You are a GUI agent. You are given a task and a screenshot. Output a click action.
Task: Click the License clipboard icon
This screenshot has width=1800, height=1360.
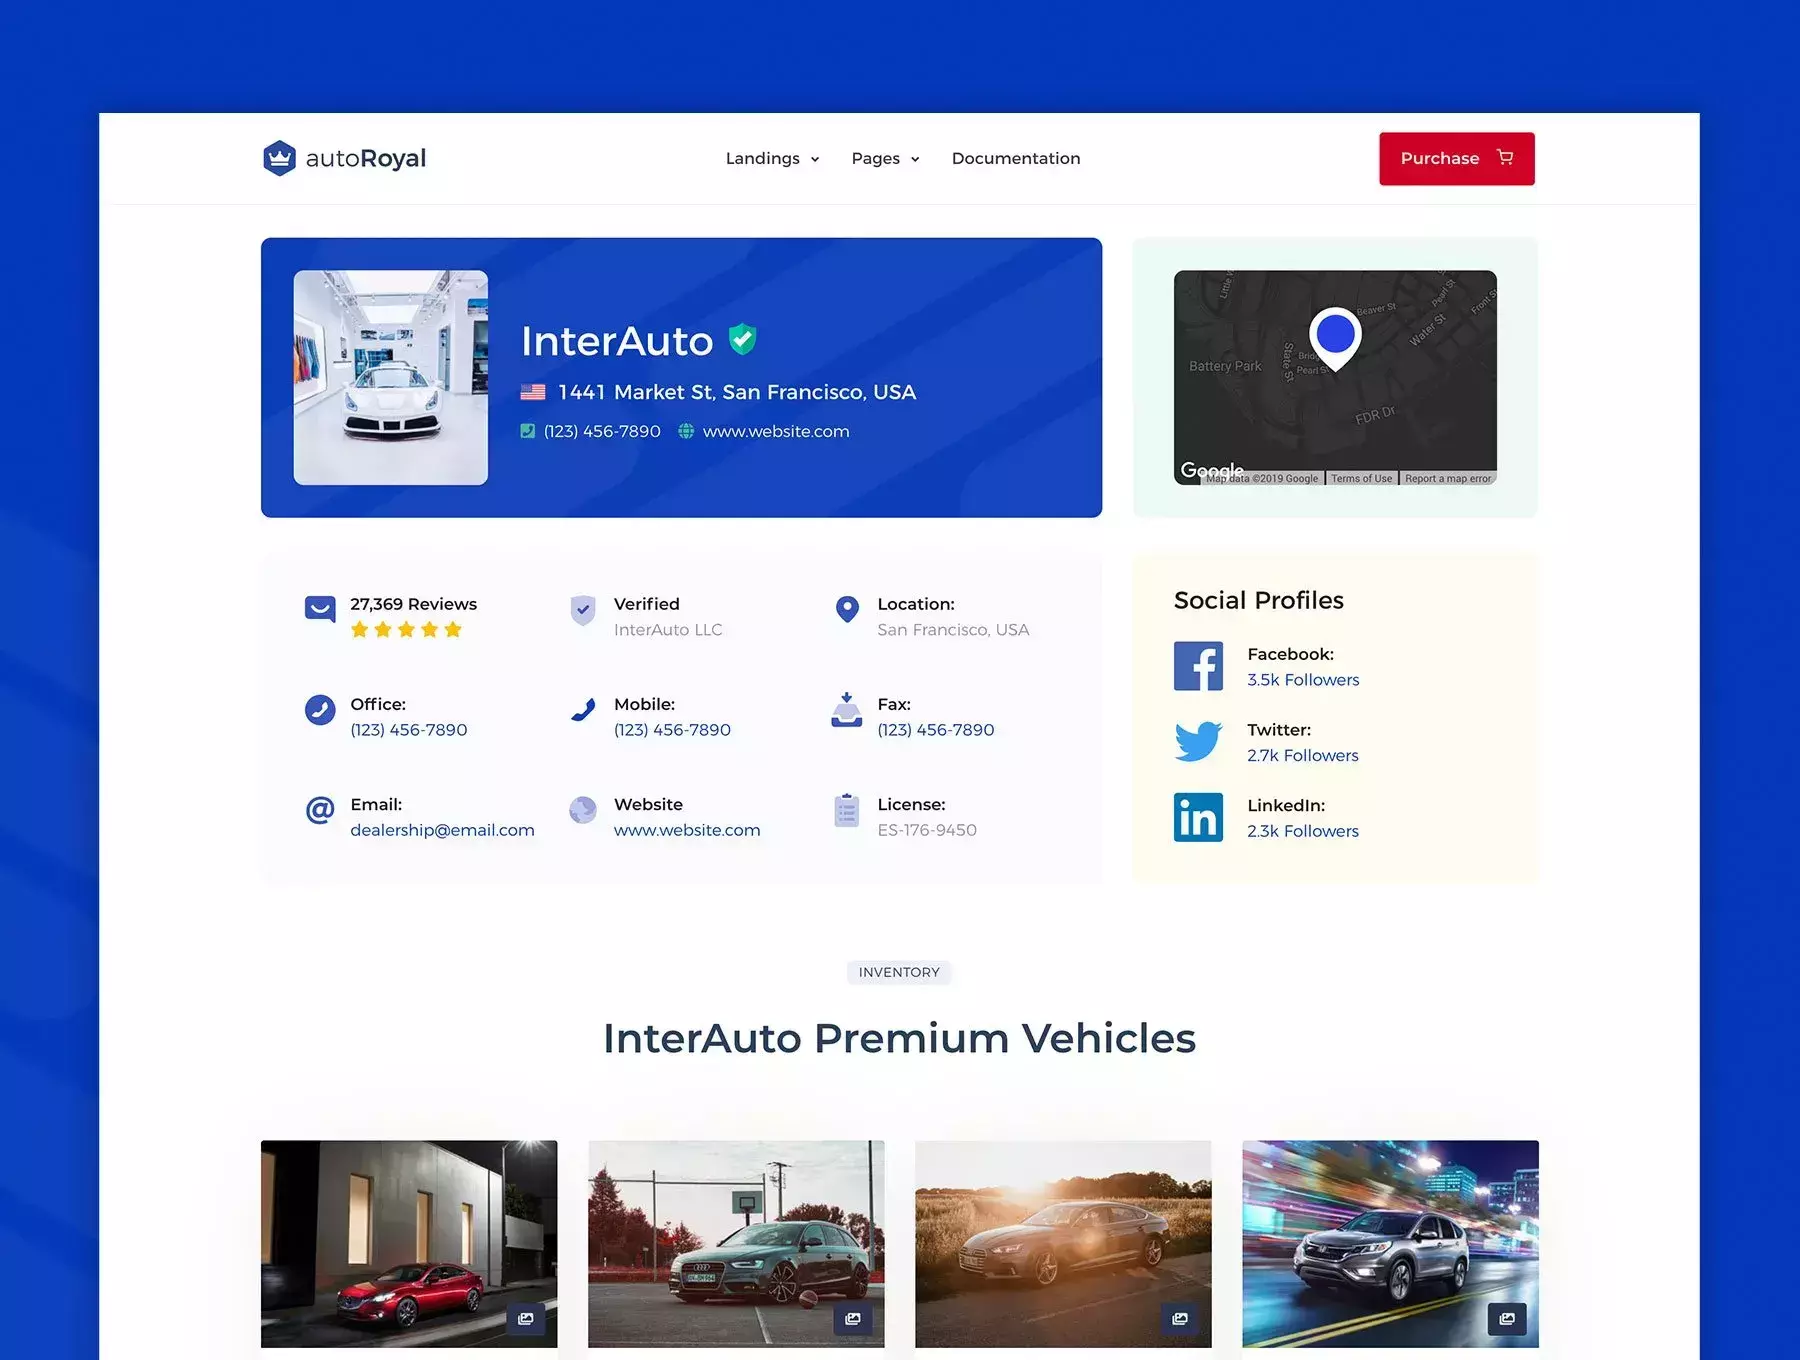pyautogui.click(x=847, y=810)
